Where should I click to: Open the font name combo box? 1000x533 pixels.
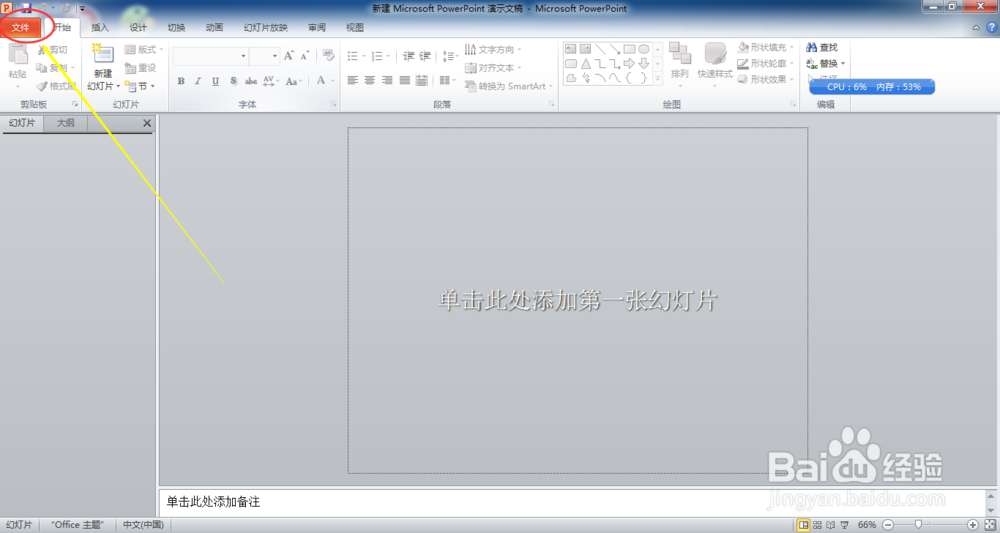click(210, 56)
